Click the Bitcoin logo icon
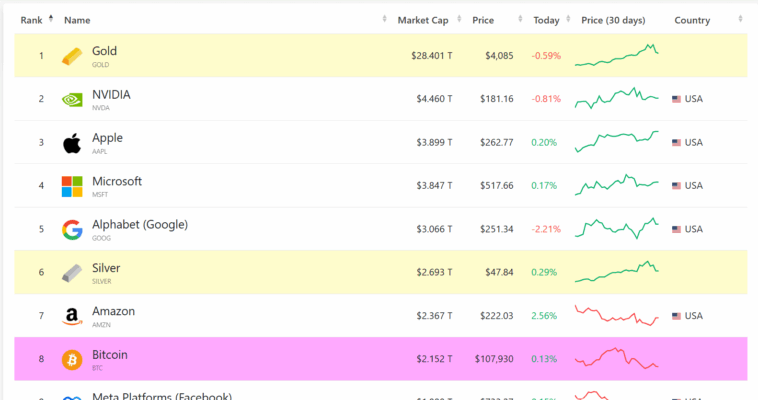Image resolution: width=758 pixels, height=400 pixels. point(72,360)
